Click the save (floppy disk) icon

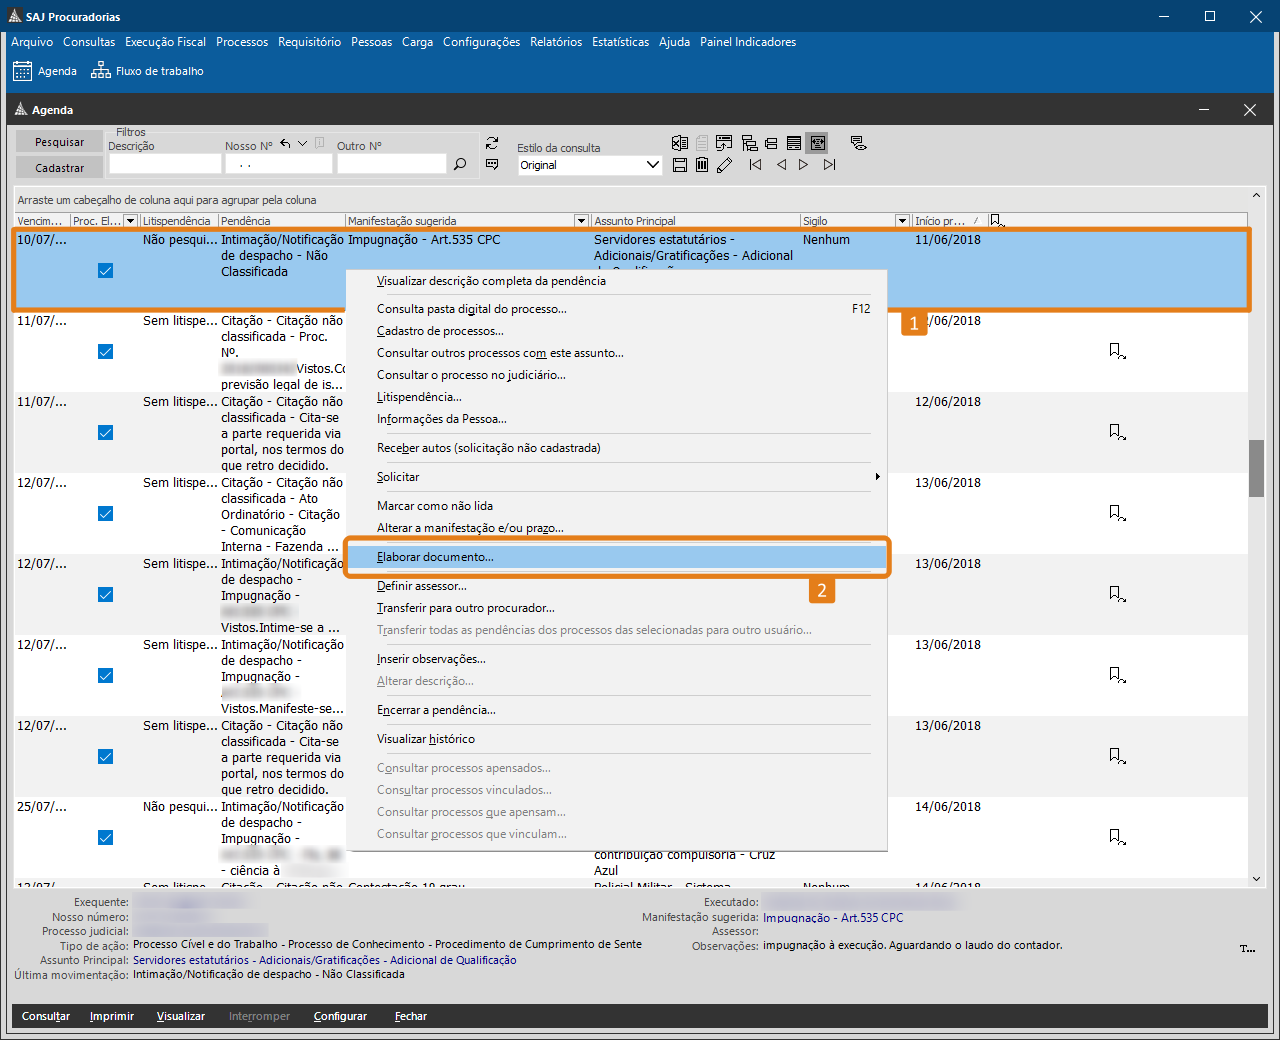[x=680, y=165]
